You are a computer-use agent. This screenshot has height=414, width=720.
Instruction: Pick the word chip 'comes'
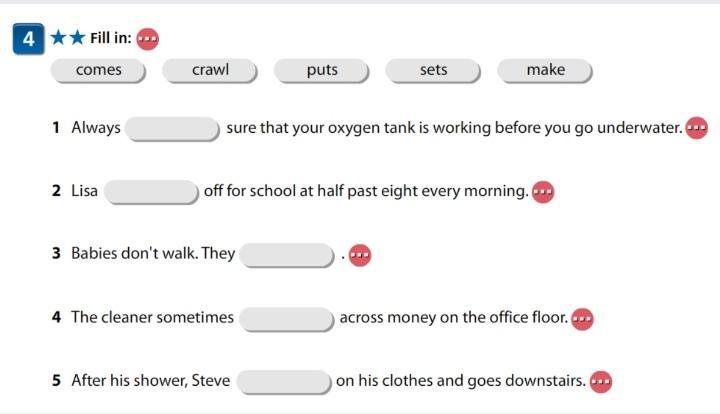[99, 70]
